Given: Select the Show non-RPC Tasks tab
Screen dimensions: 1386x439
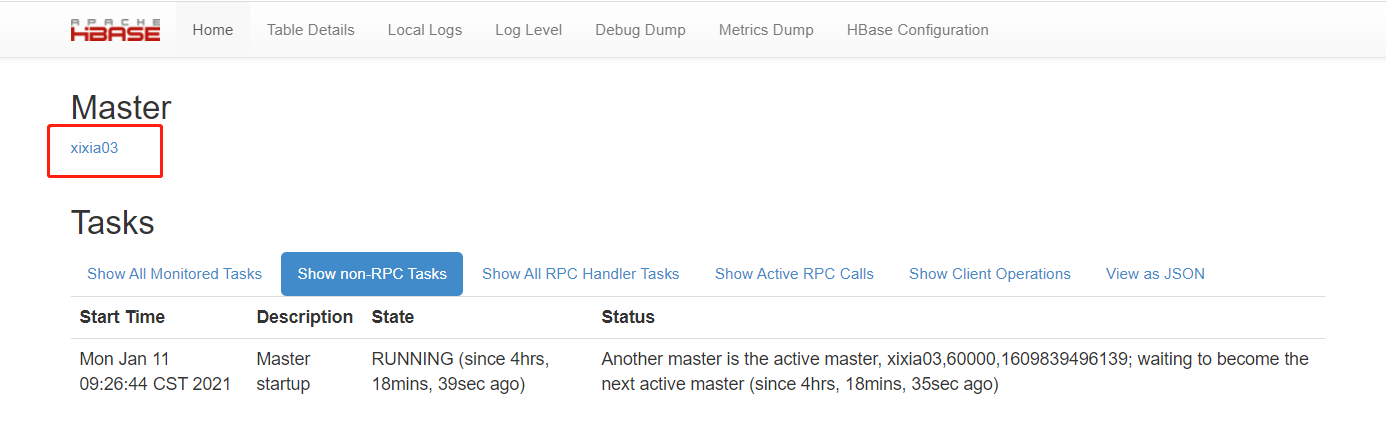Looking at the screenshot, I should click(372, 274).
